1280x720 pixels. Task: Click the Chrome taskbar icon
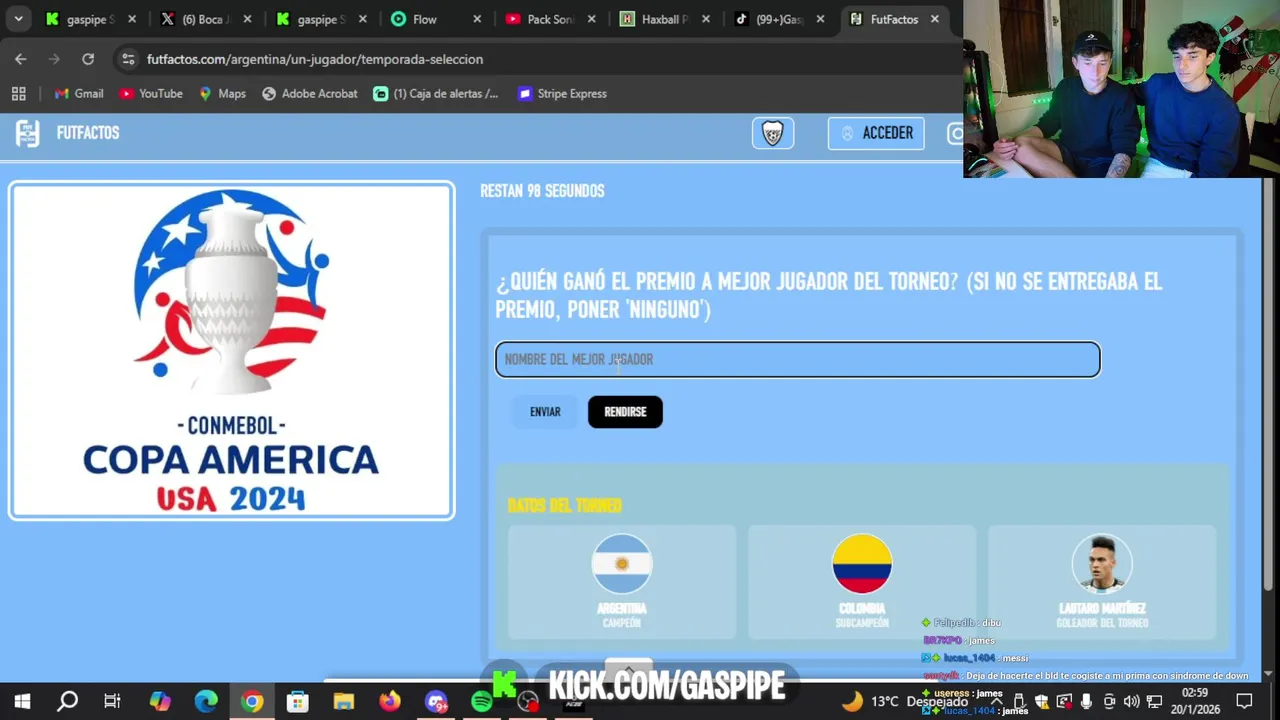click(252, 702)
